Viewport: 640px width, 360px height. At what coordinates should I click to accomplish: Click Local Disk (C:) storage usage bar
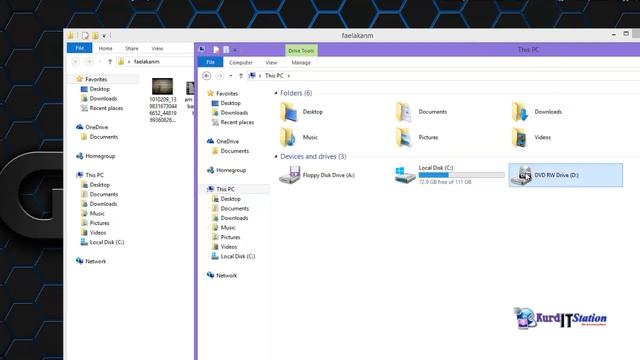point(461,175)
